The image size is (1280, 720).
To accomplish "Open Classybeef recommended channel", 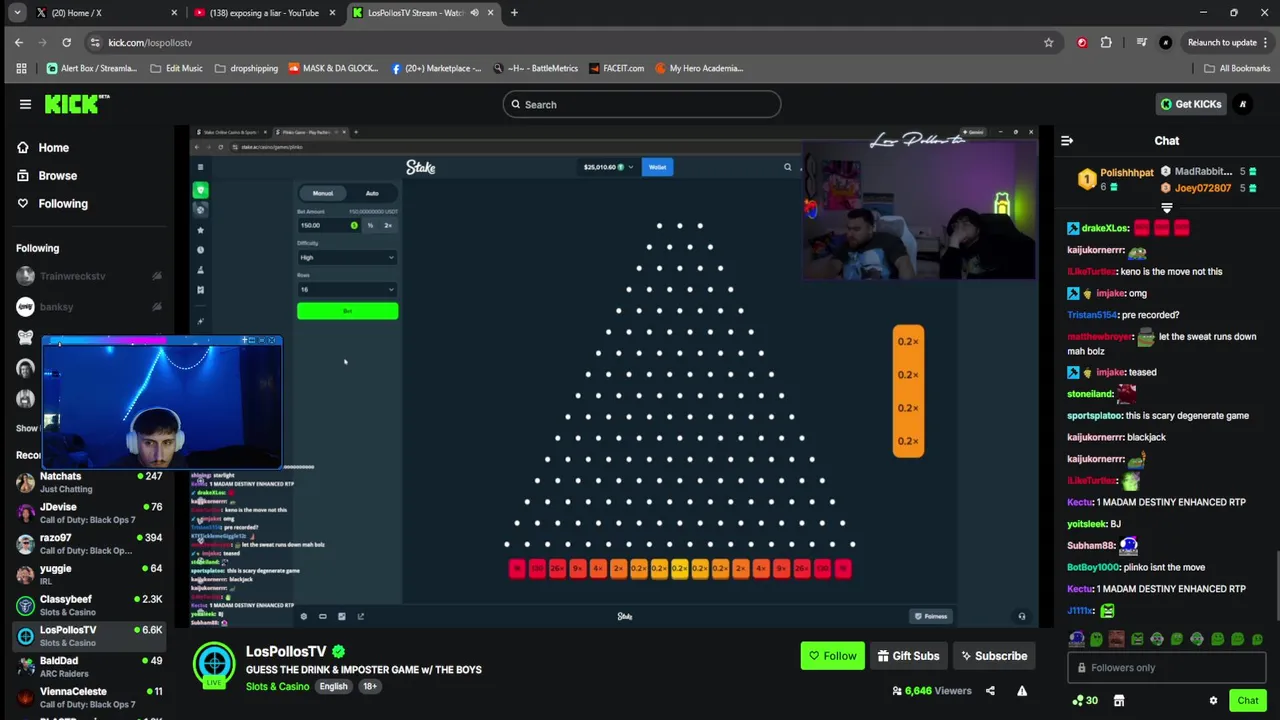I will [x=88, y=605].
